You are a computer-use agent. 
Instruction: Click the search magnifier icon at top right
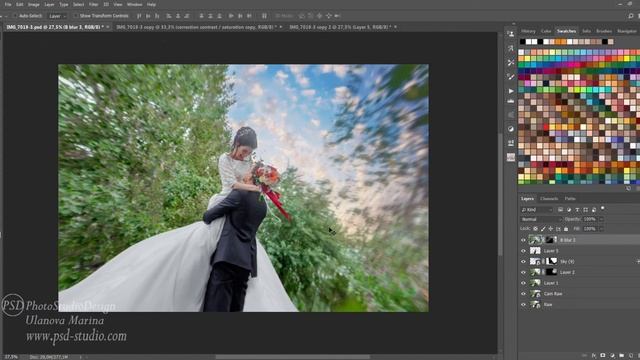(x=631, y=16)
